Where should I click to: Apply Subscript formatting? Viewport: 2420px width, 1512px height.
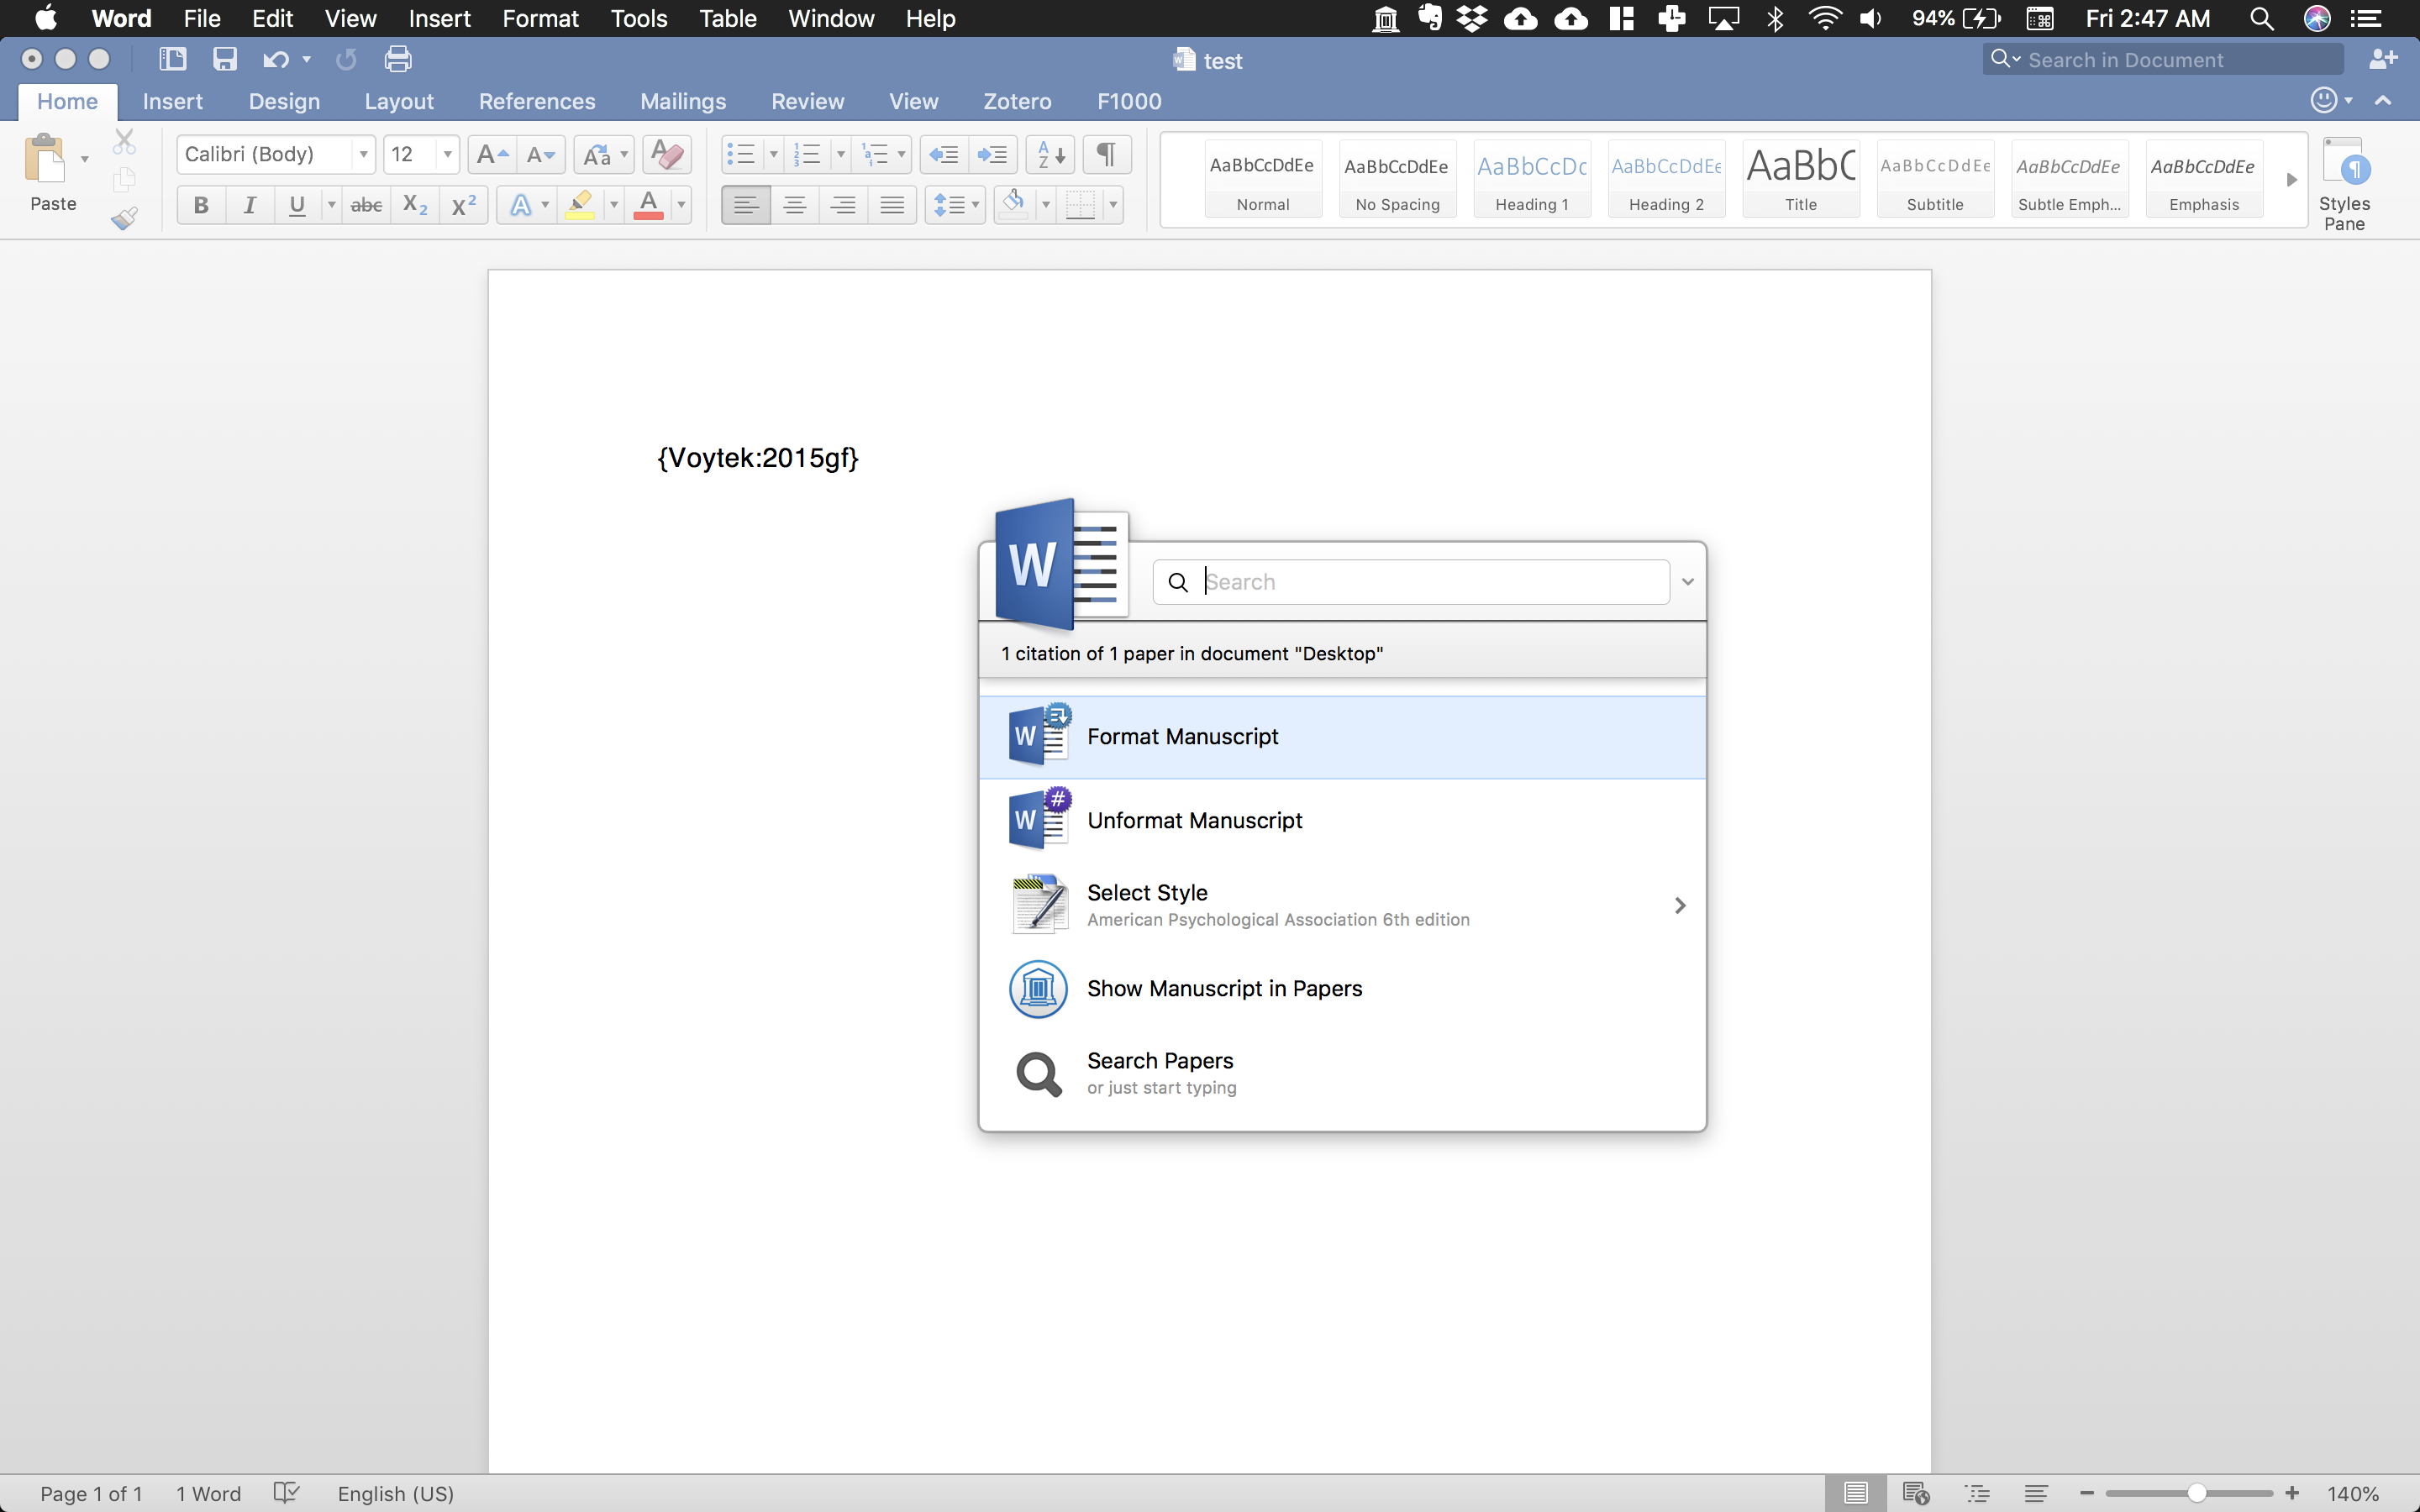[x=415, y=206]
